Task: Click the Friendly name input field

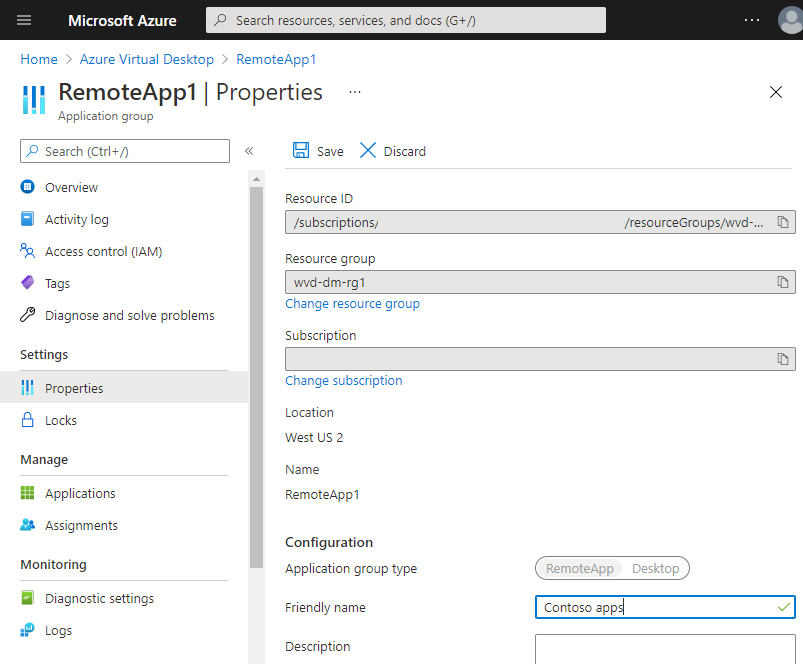Action: [665, 607]
